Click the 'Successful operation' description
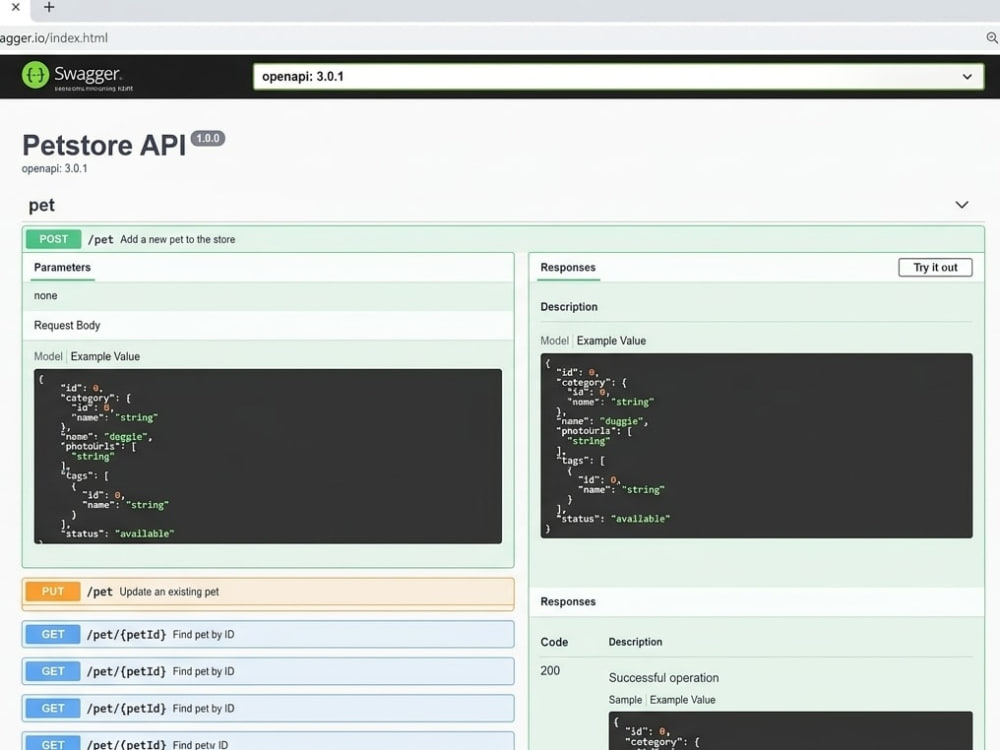This screenshot has height=750, width=1000. tap(663, 678)
